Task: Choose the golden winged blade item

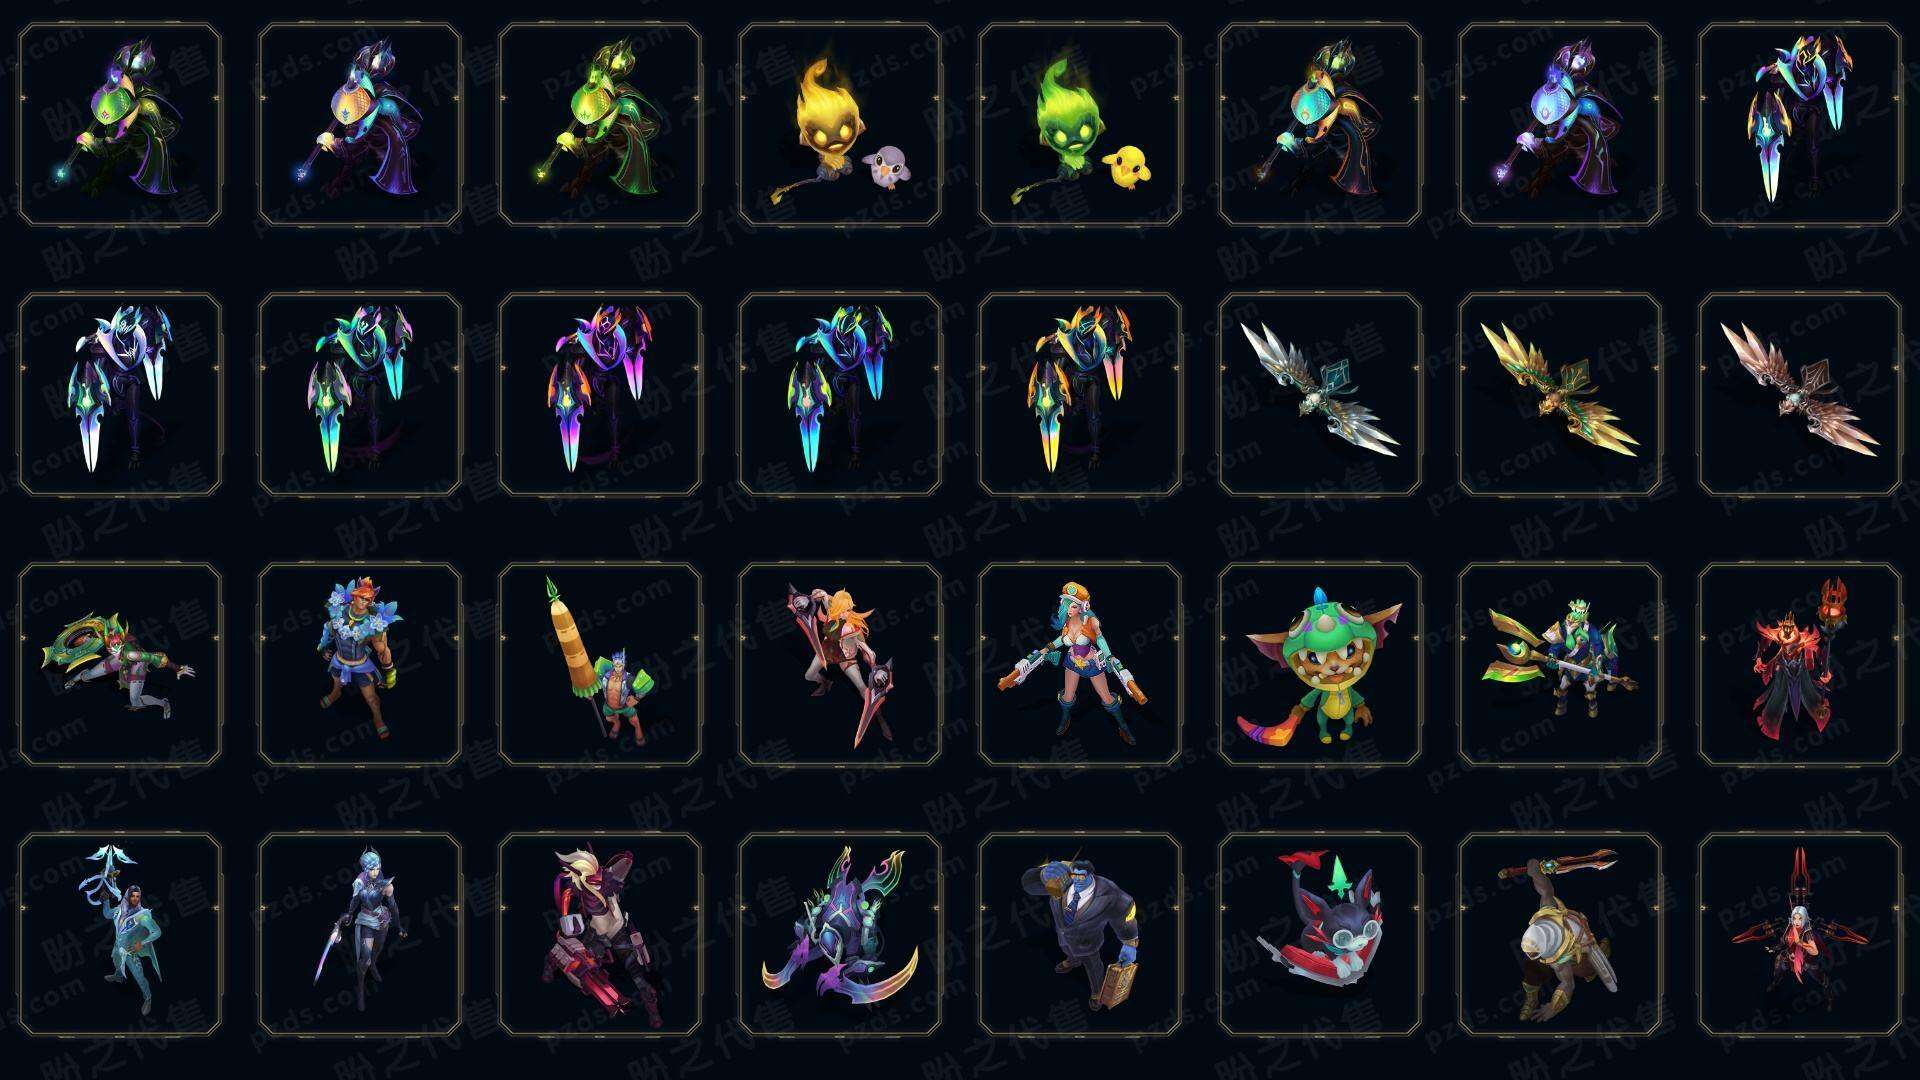Action: (1560, 394)
